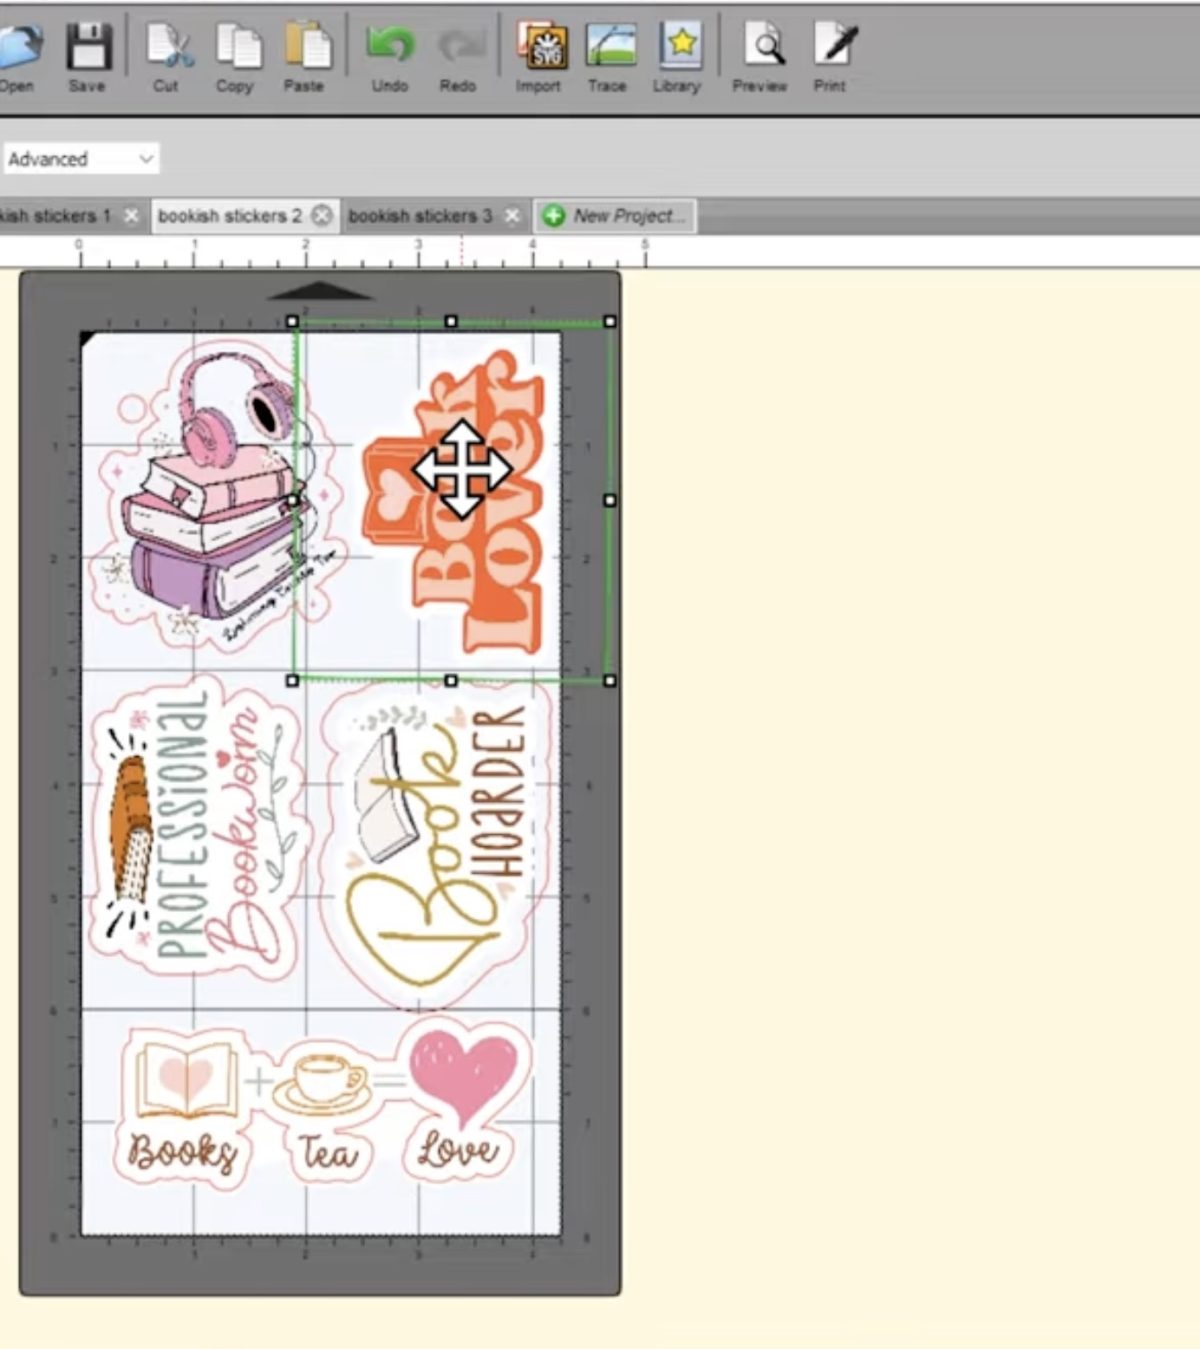Click the top-middle selection handle
Viewport: 1200px width, 1349px height.
coord(451,322)
